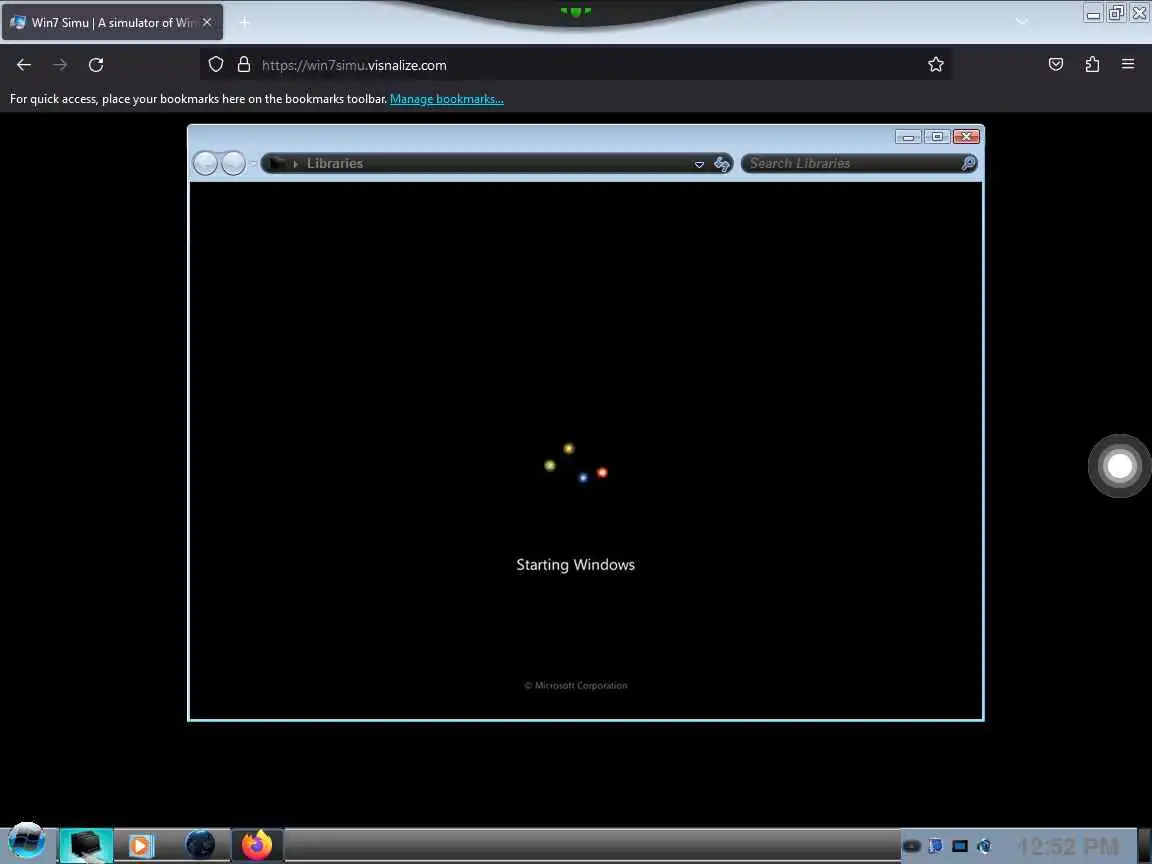Image resolution: width=1152 pixels, height=864 pixels.
Task: Open the dark globe taskbar icon
Action: click(x=200, y=845)
